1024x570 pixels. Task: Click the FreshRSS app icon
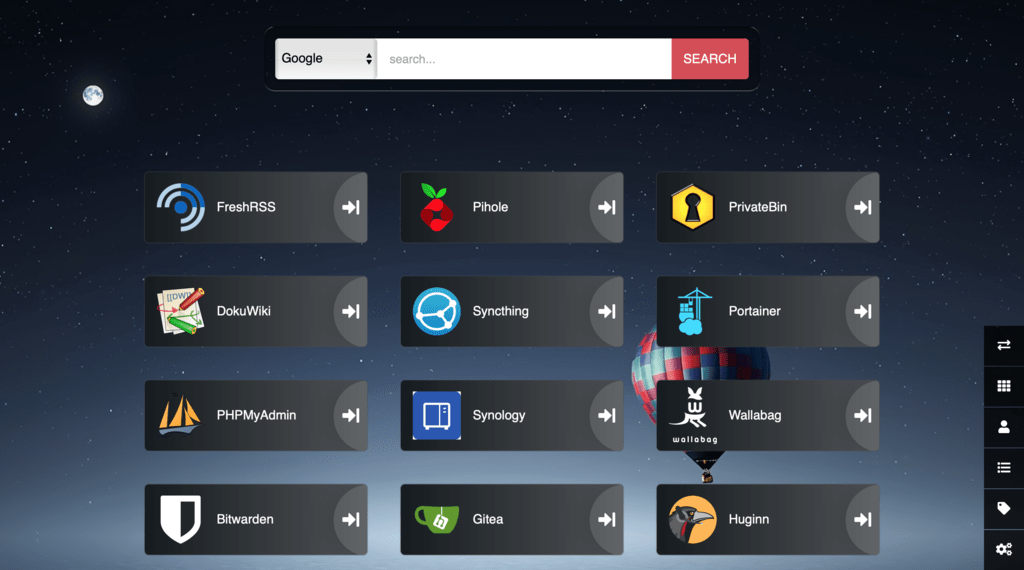181,207
